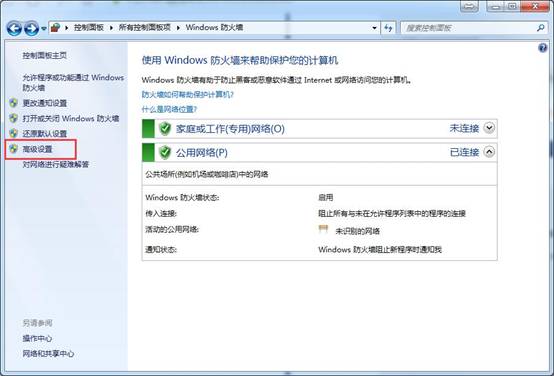
Task: Open the address bar history dropdown
Action: 374,28
